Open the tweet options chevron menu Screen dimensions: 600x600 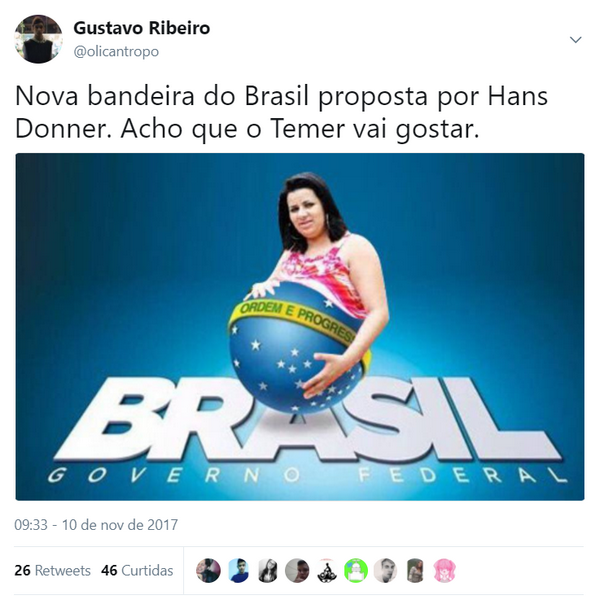point(575,39)
